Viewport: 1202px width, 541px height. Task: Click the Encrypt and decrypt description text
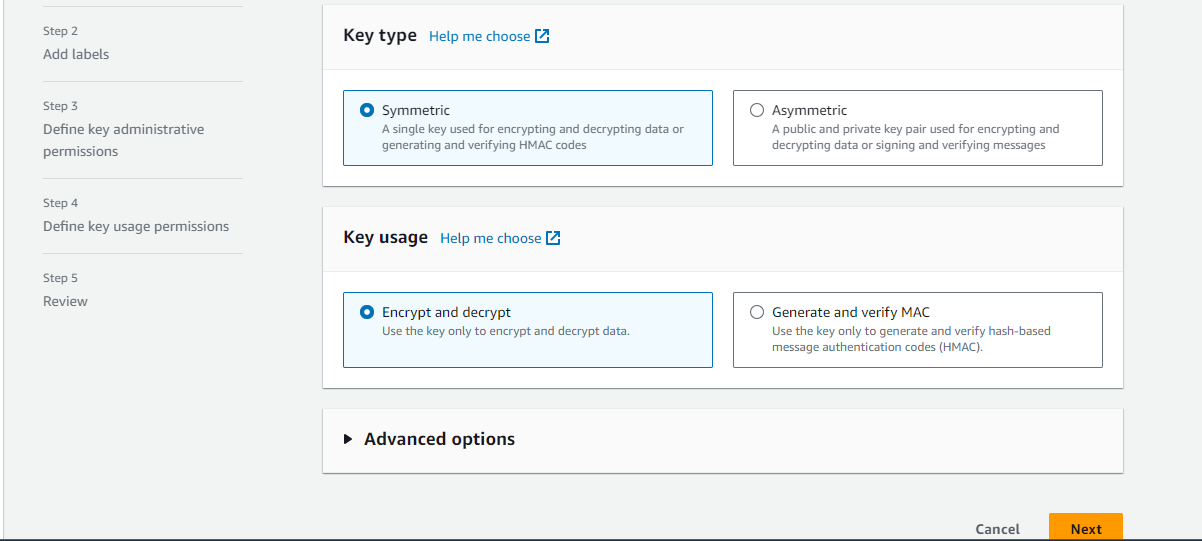pyautogui.click(x=505, y=331)
